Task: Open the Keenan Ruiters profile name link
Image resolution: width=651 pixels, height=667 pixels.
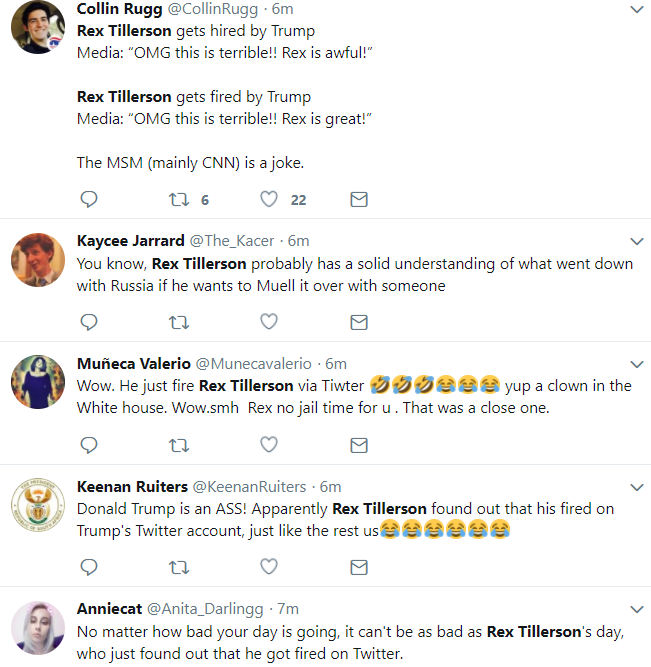Action: coord(132,487)
